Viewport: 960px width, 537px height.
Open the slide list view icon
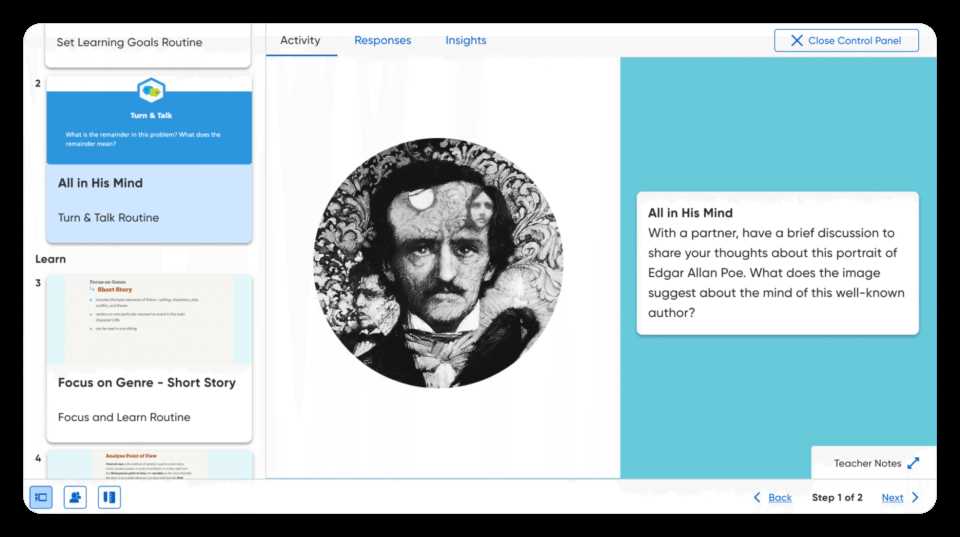coord(41,497)
